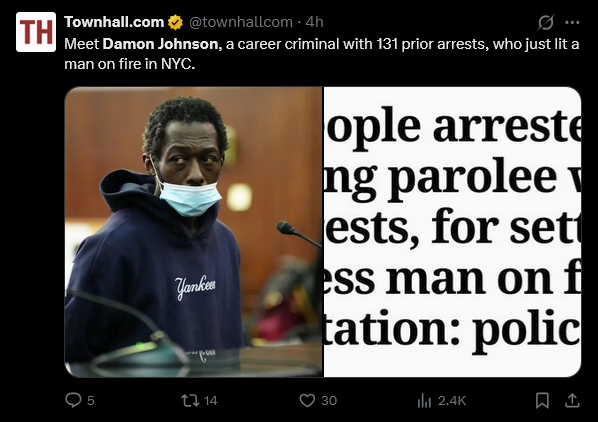
Task: Toggle the Like heart icon
Action: pyautogui.click(x=307, y=400)
